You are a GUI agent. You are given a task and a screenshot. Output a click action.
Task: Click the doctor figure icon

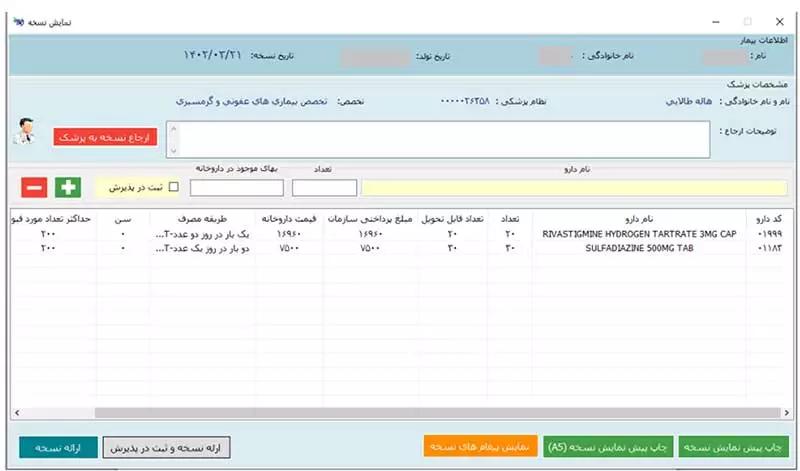point(24,131)
